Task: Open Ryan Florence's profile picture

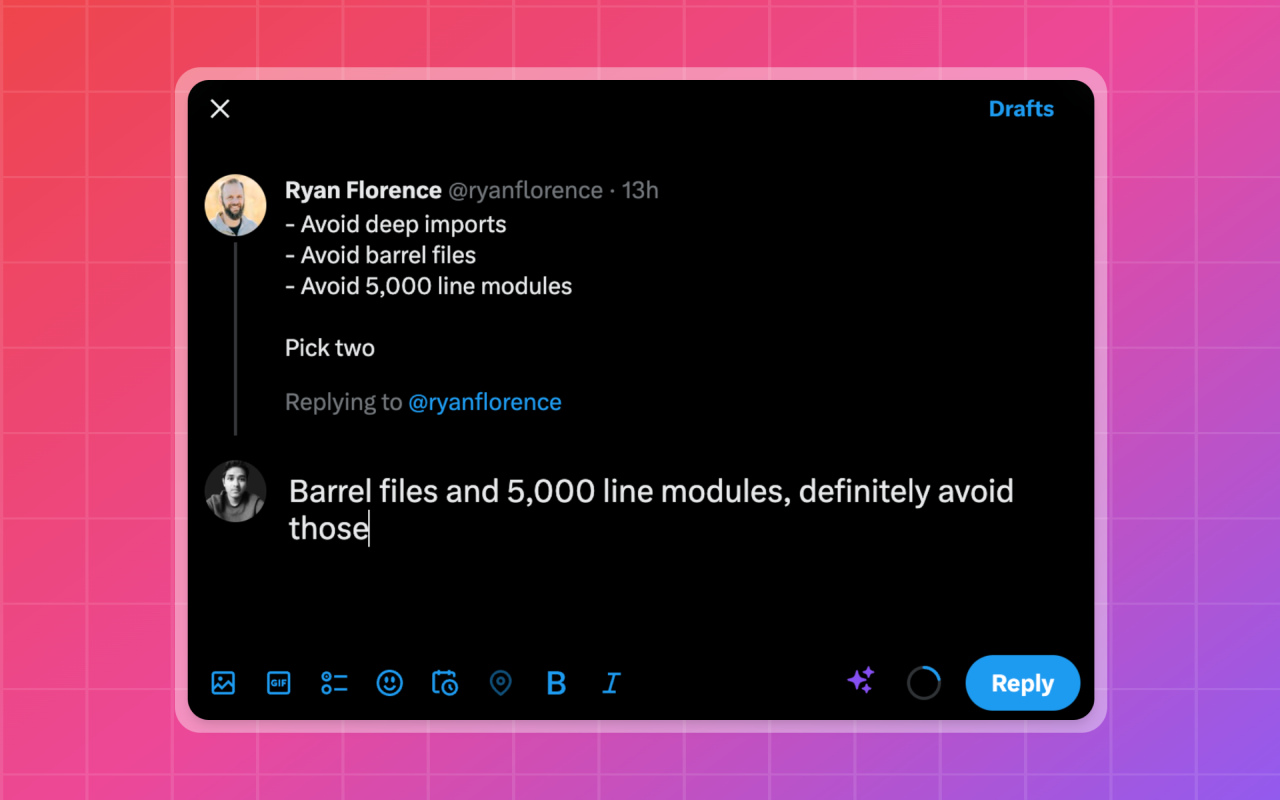Action: [235, 205]
